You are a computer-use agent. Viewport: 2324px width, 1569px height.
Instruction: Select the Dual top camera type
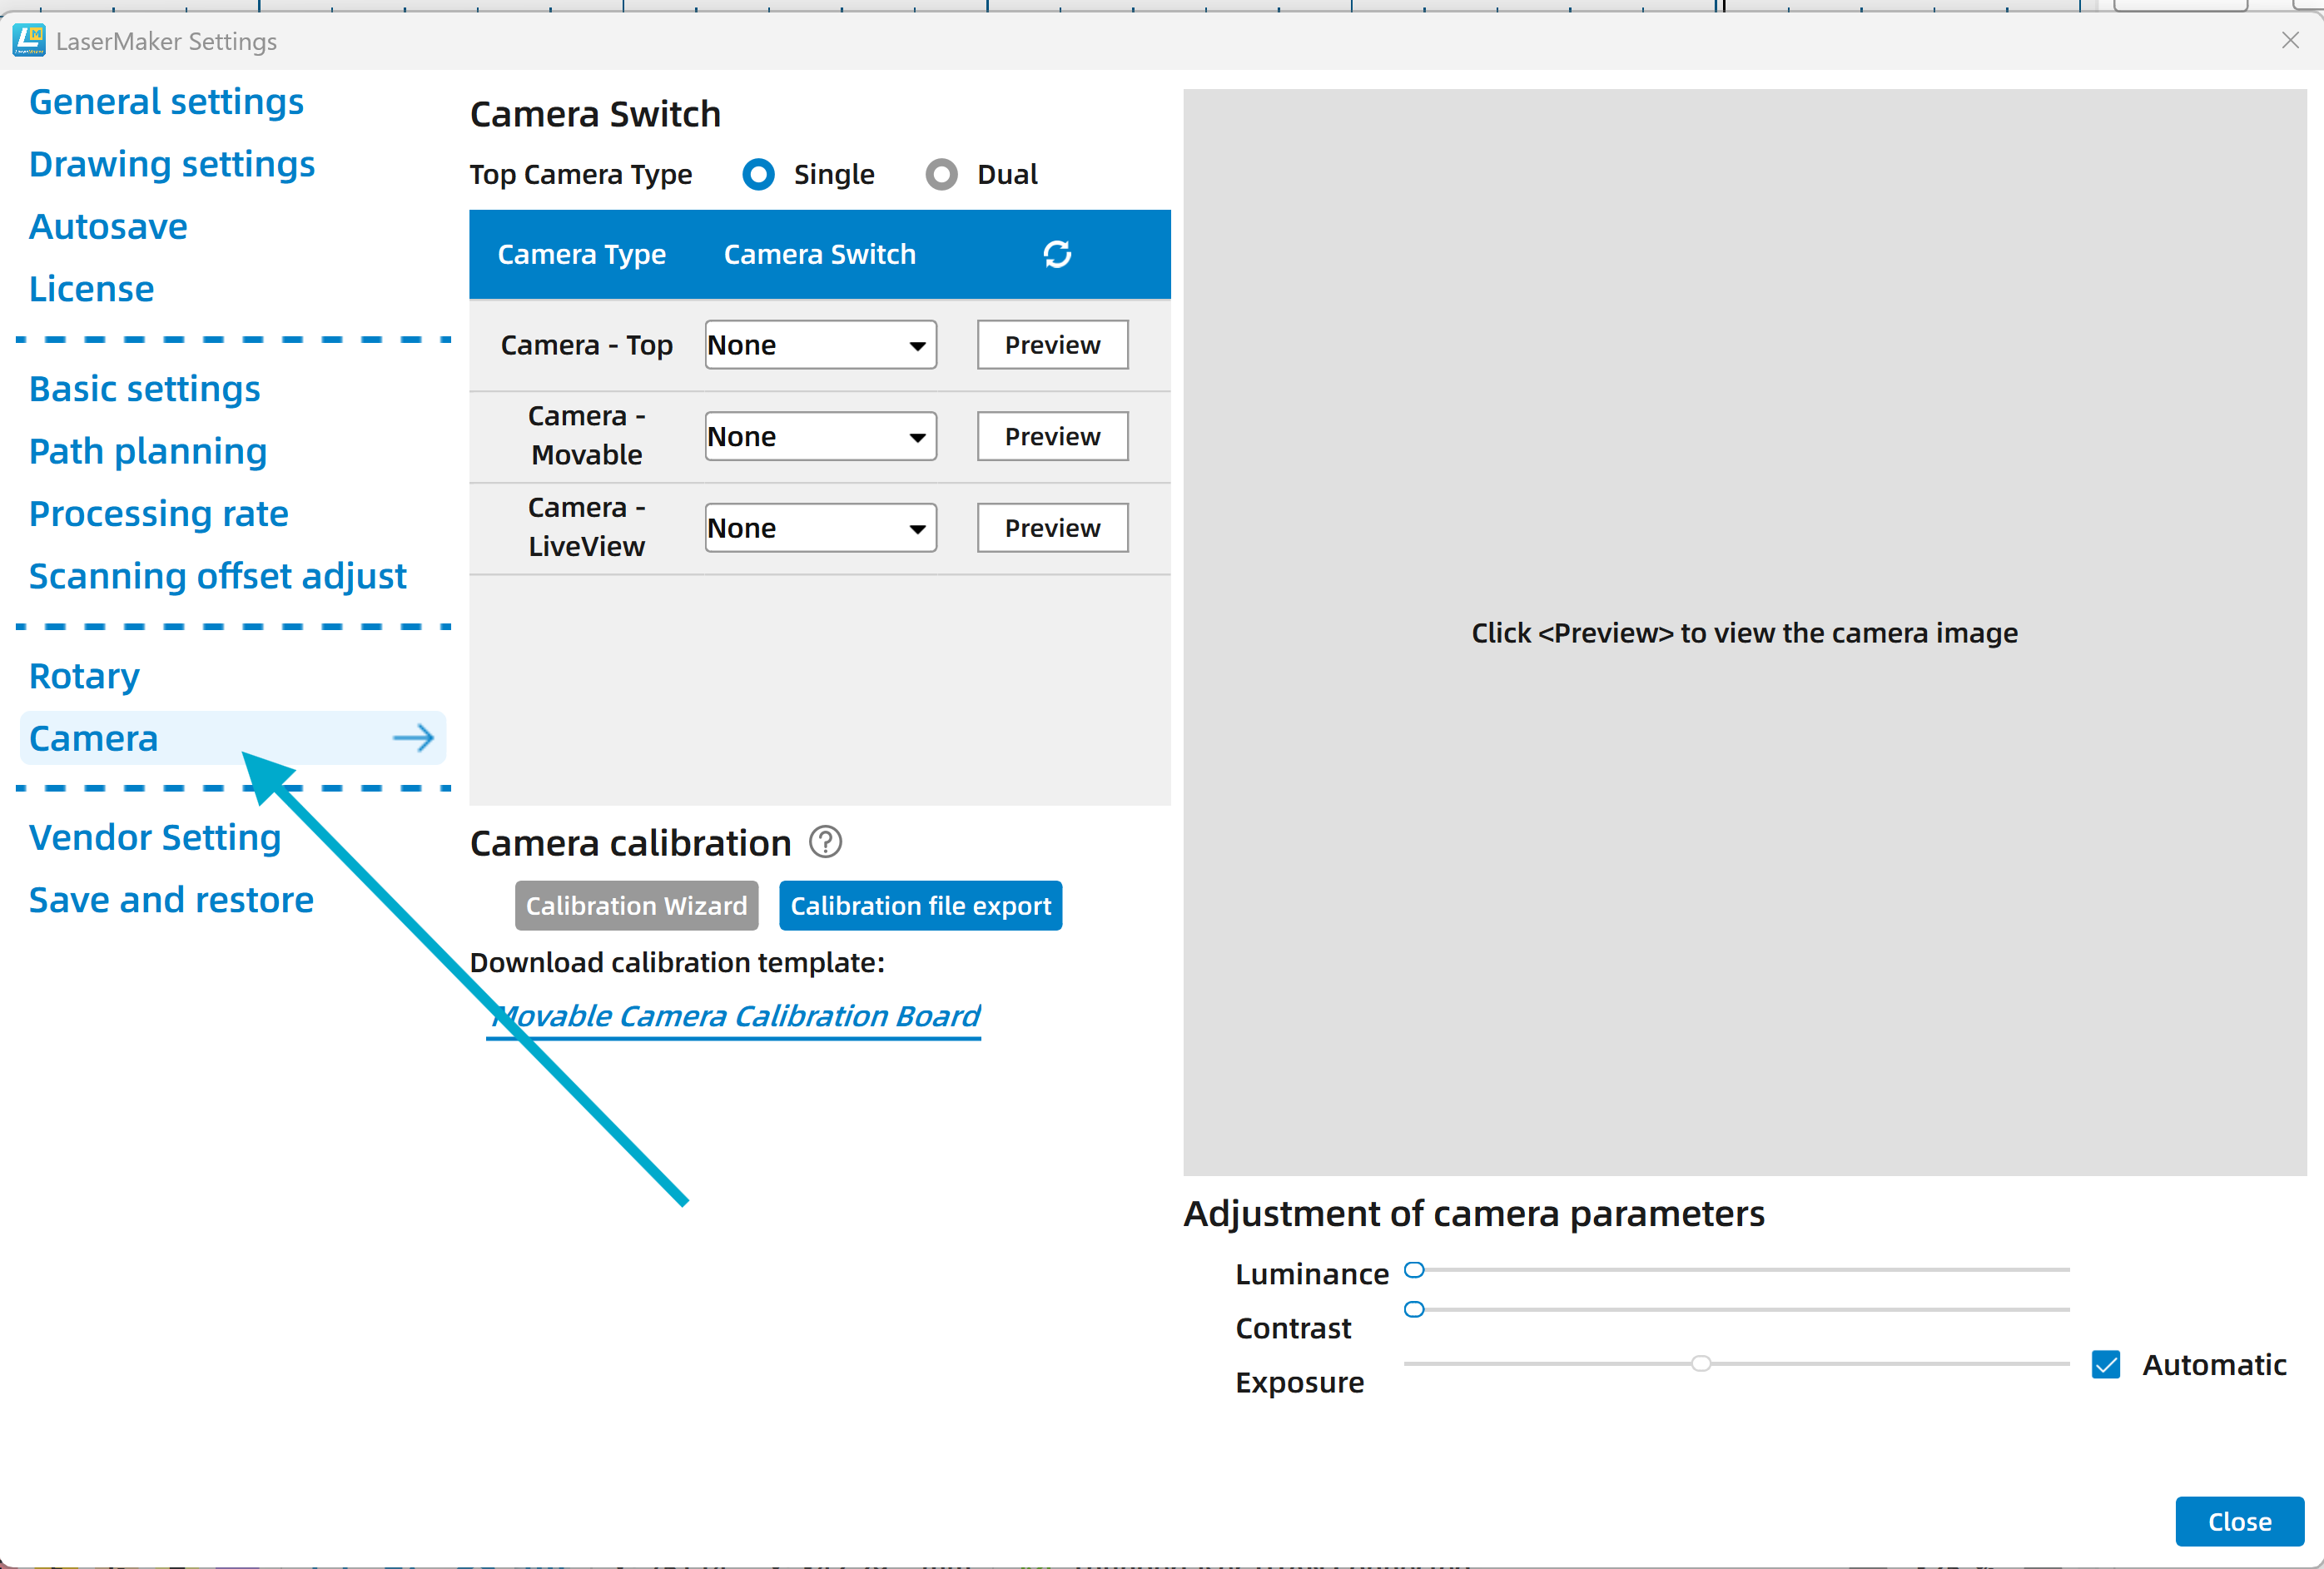point(941,175)
